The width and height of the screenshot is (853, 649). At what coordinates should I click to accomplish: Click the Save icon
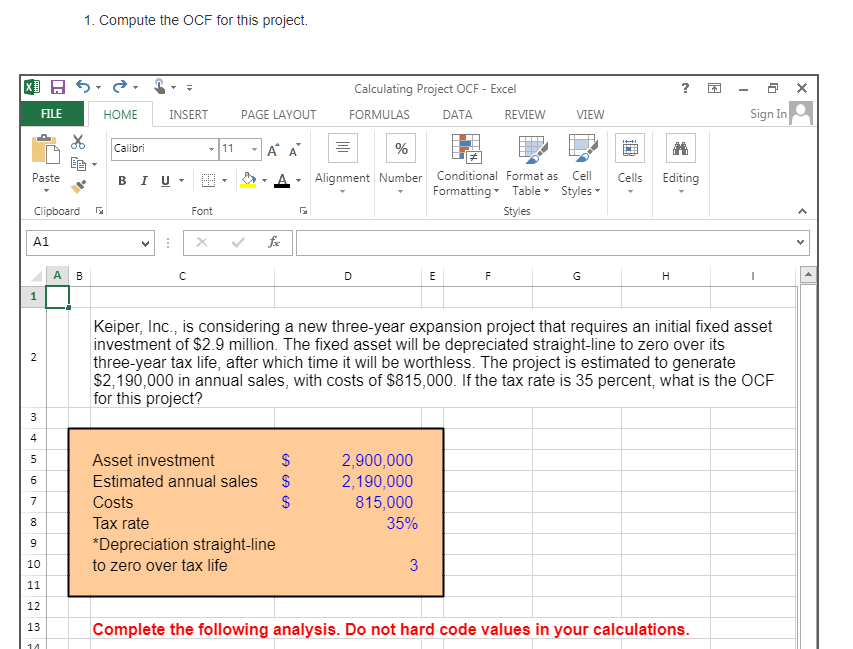pyautogui.click(x=57, y=88)
